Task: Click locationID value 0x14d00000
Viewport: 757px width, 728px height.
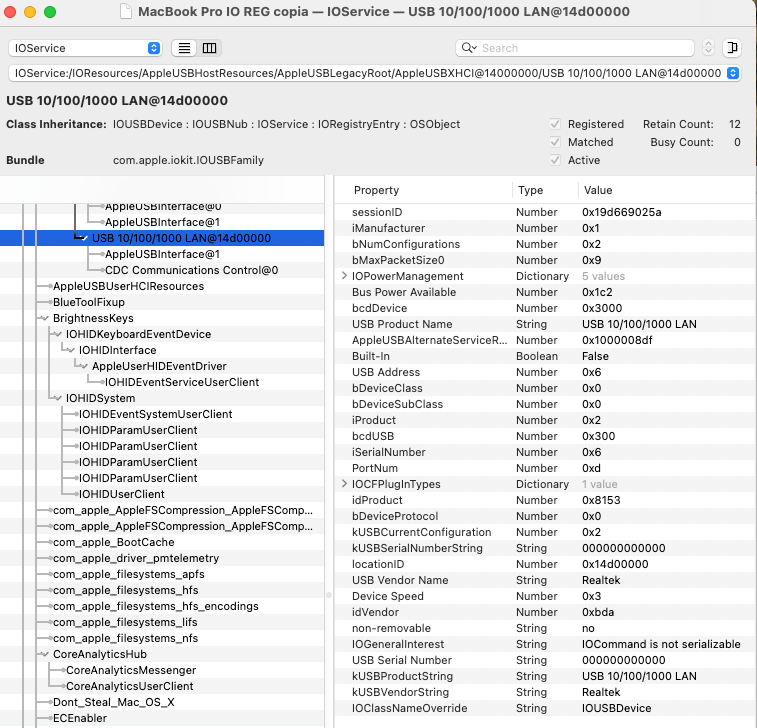Action: point(615,564)
